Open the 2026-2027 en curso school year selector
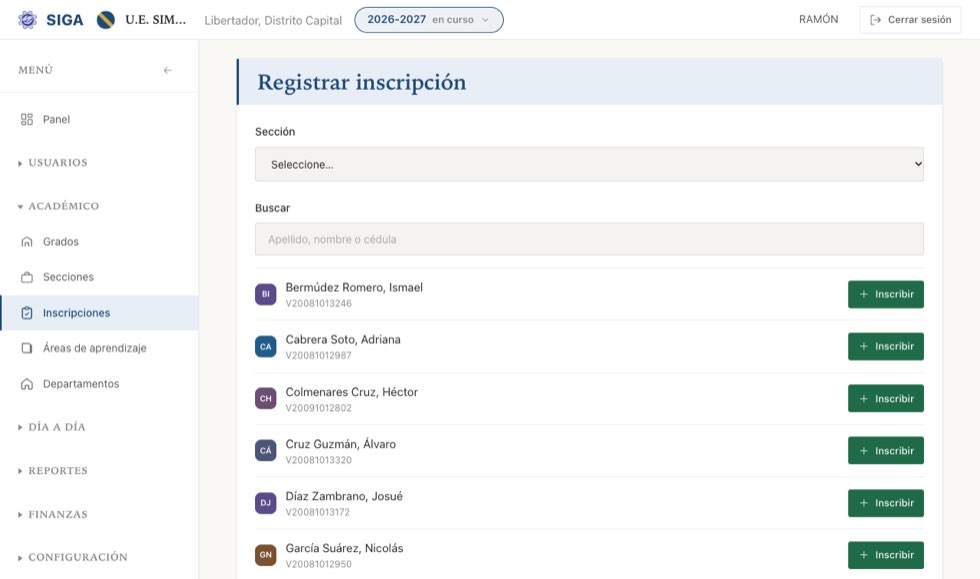980x579 pixels. (x=429, y=20)
